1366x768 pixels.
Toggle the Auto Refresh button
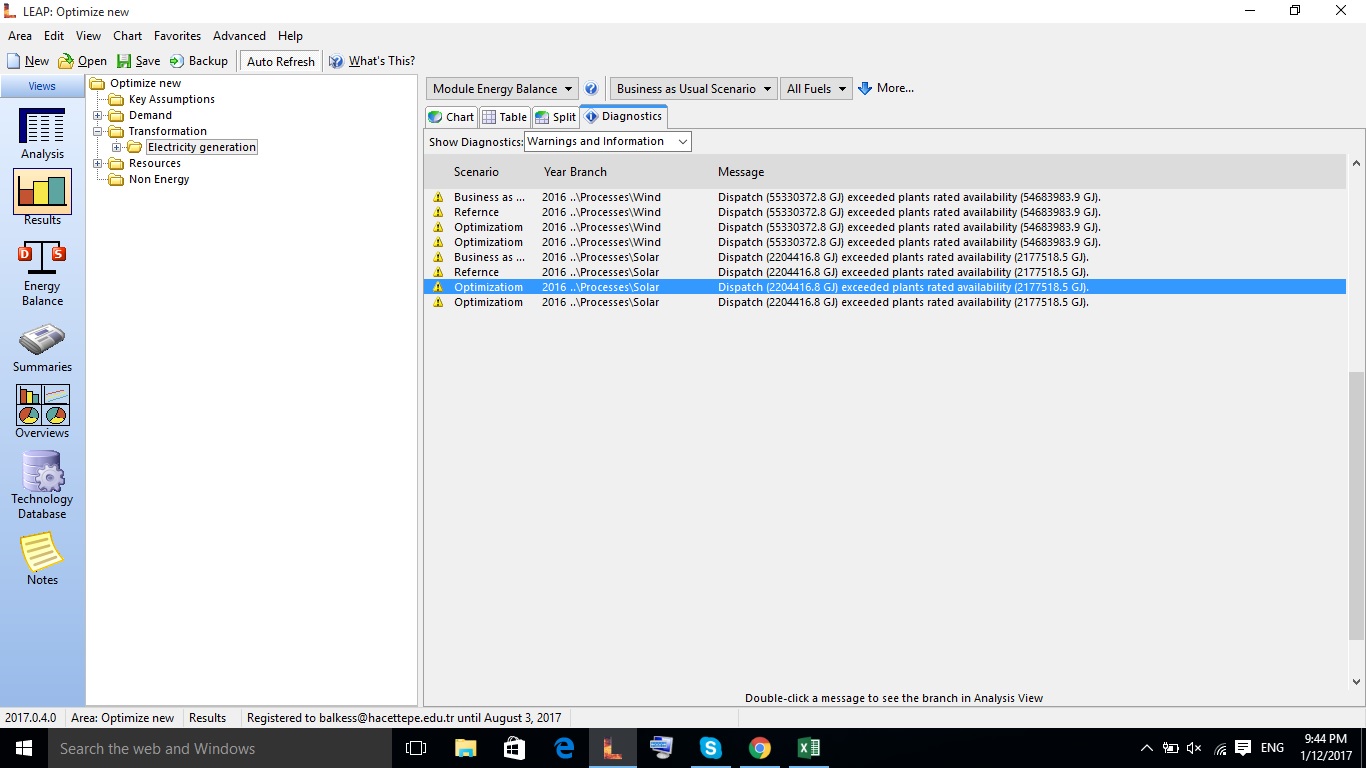pos(280,61)
